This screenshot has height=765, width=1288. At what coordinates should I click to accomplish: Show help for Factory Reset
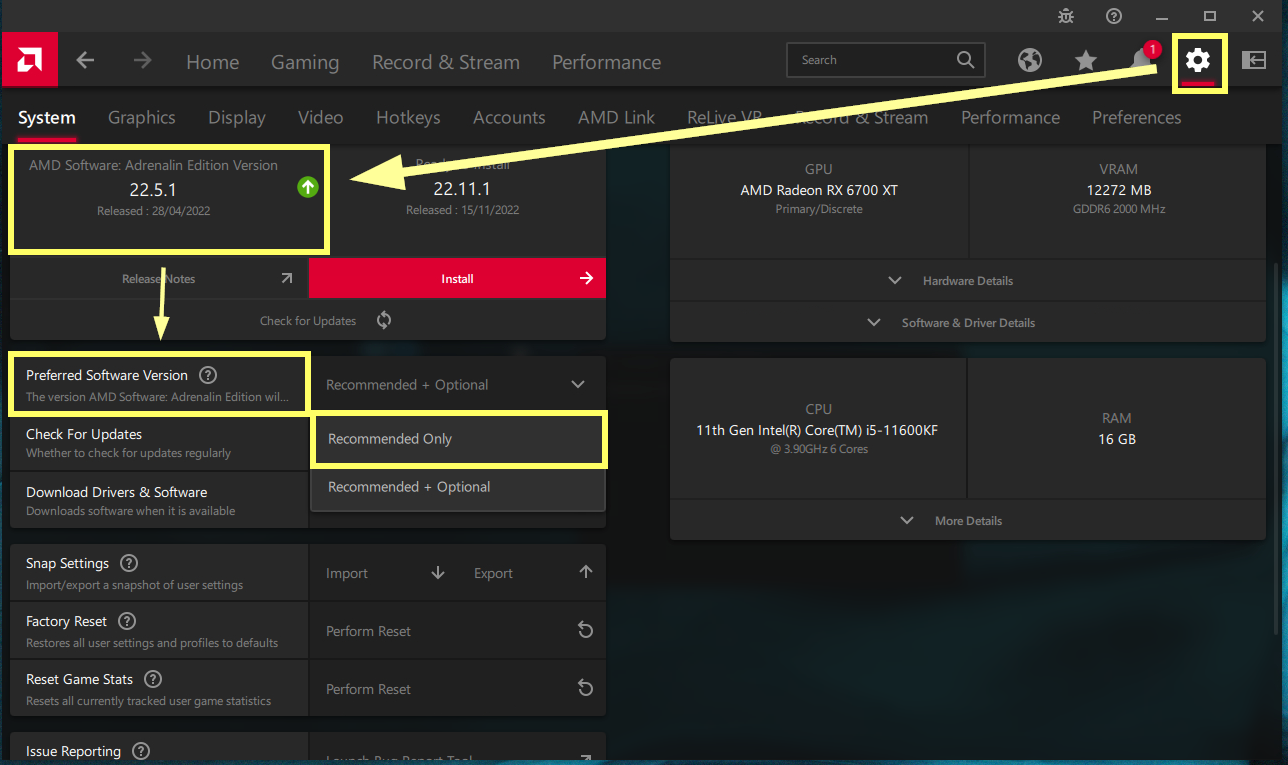tap(126, 621)
